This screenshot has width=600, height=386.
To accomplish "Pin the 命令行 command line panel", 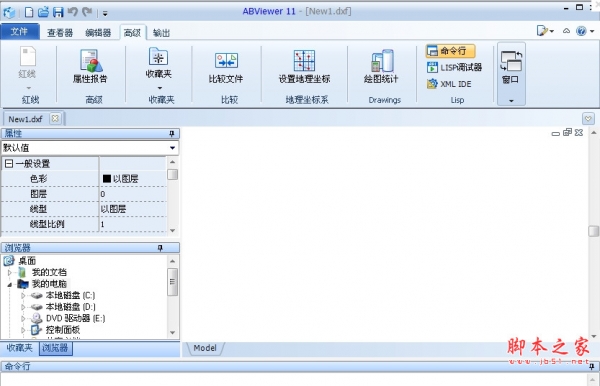I will point(592,366).
